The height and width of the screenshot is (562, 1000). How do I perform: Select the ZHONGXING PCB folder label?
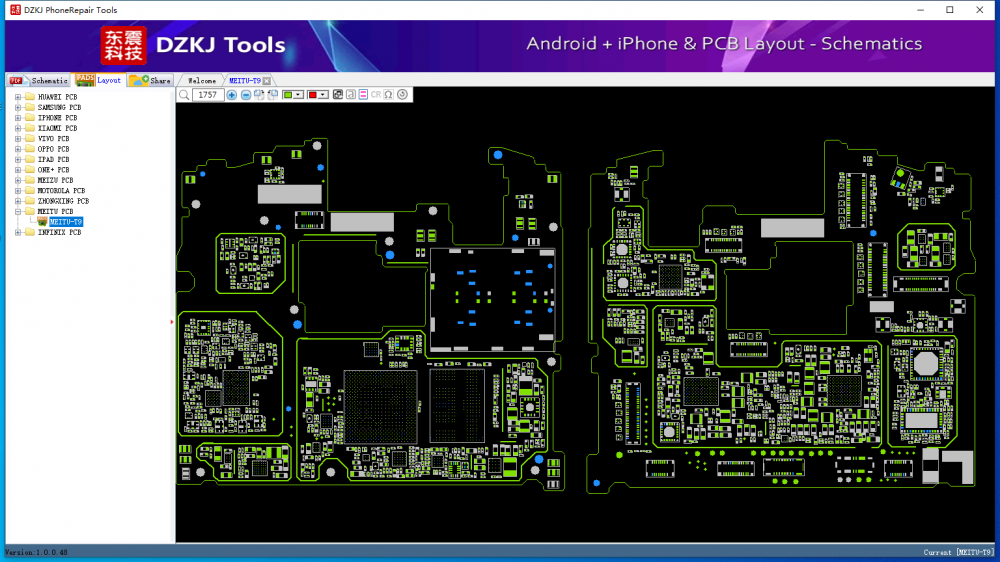click(63, 201)
